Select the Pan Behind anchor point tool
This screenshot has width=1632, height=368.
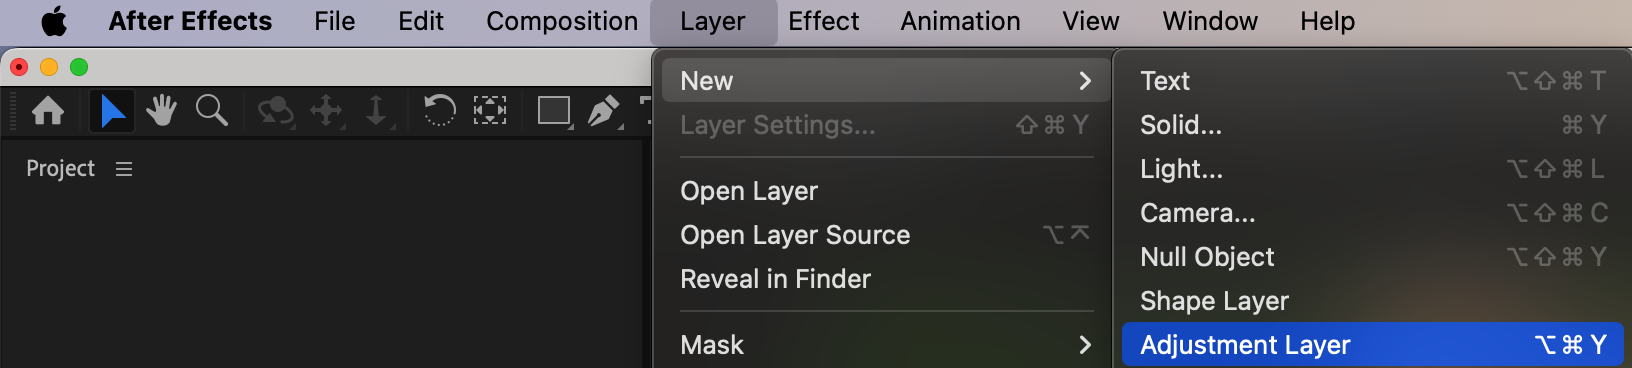coord(489,110)
